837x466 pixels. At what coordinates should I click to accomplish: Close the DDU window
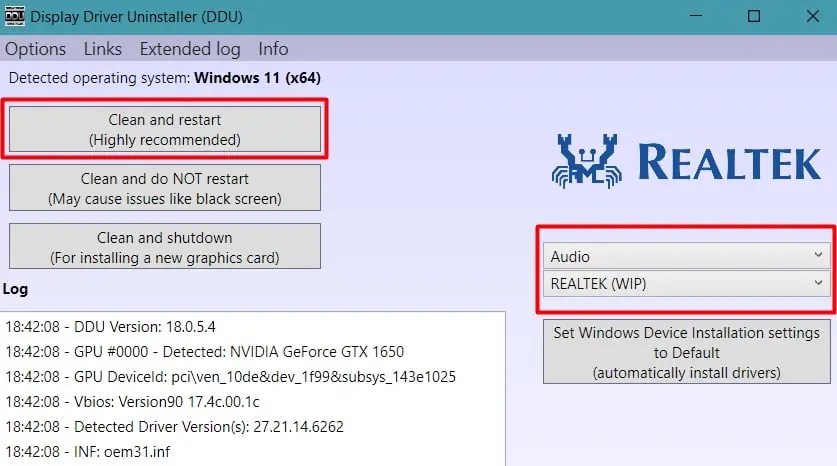(x=812, y=16)
